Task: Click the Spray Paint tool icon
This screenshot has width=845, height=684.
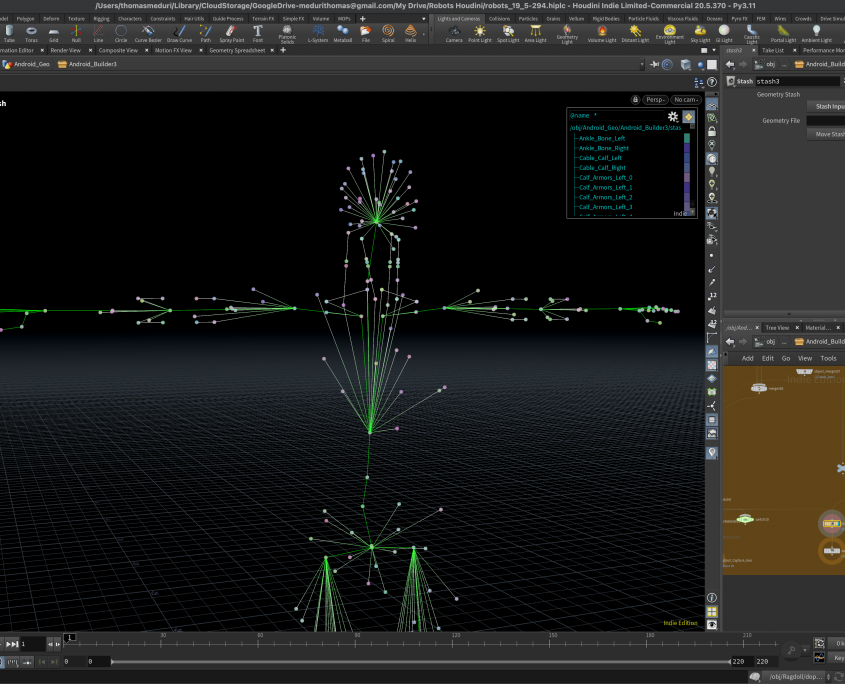Action: coord(232,33)
